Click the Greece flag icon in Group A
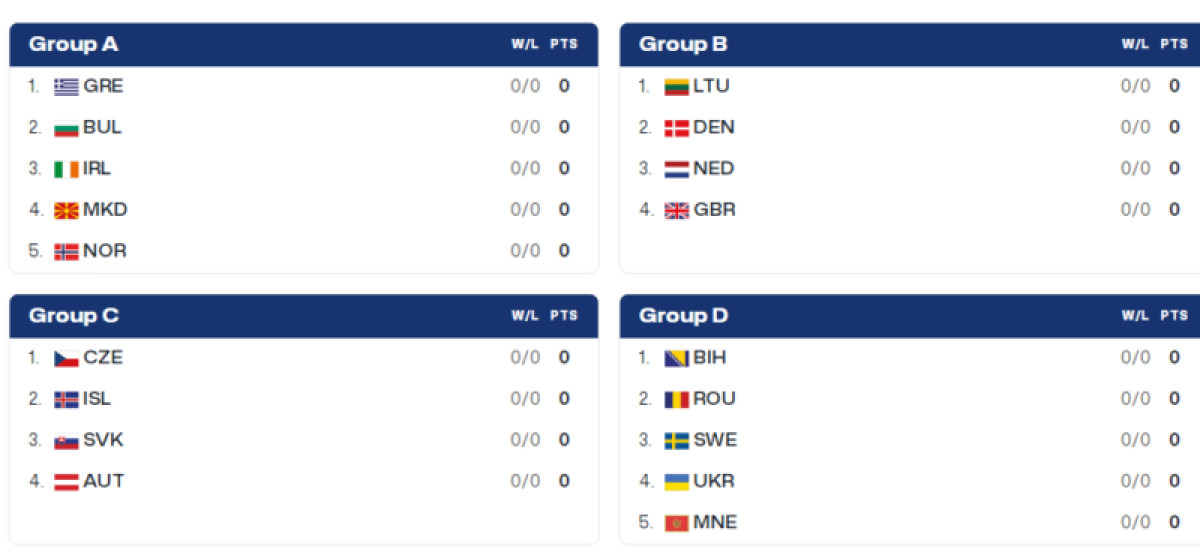The height and width of the screenshot is (549, 1200). 66,87
